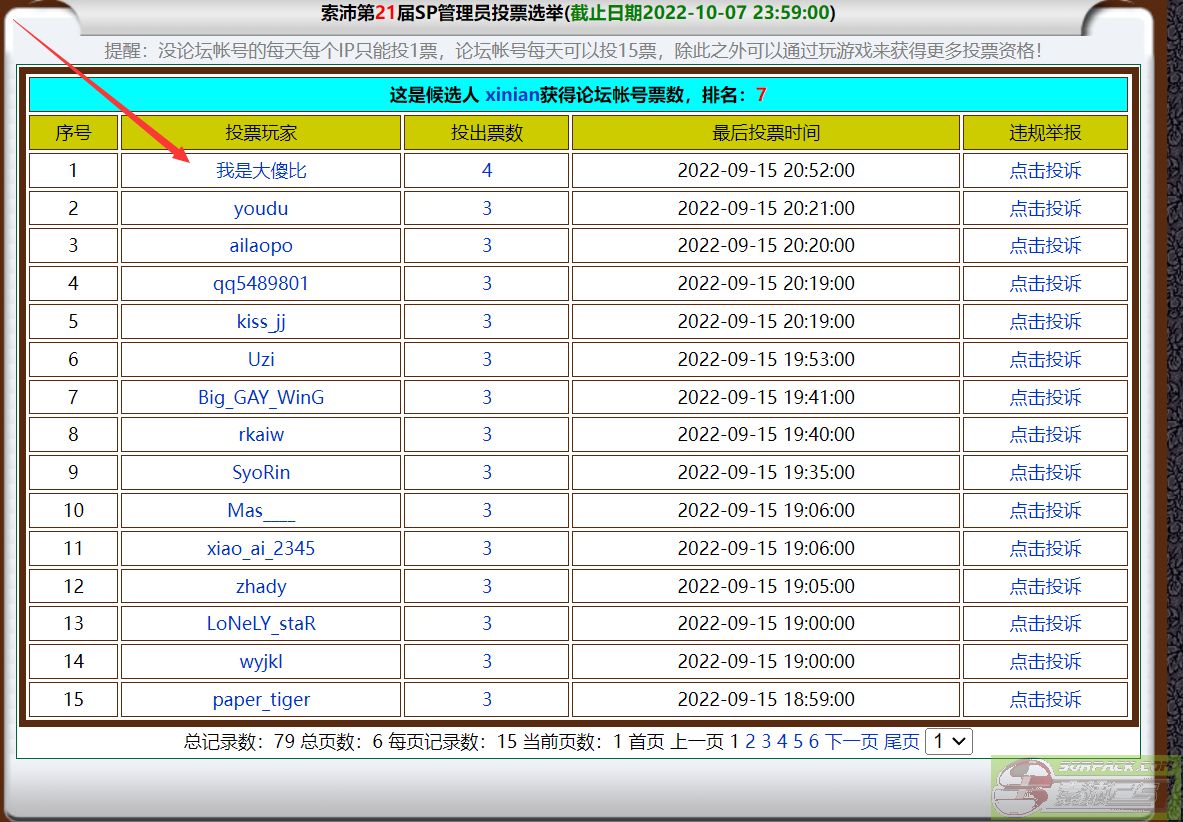The image size is (1183, 822).
Task: Open voter ailaopo's profile link
Action: tap(261, 246)
